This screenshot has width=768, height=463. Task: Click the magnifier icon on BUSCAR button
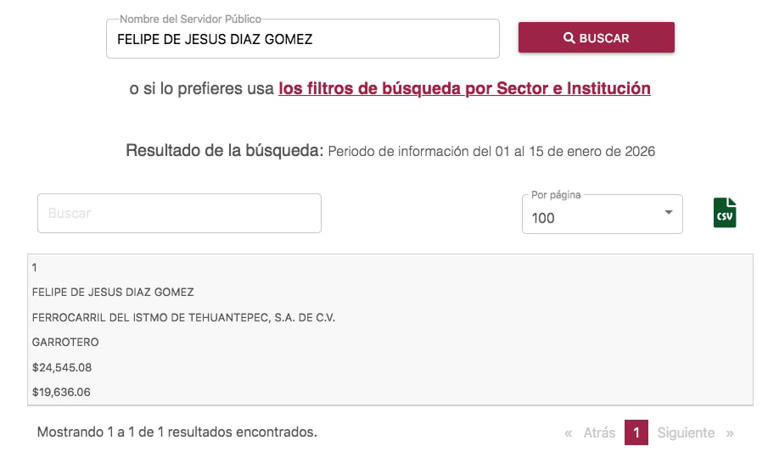tap(569, 38)
